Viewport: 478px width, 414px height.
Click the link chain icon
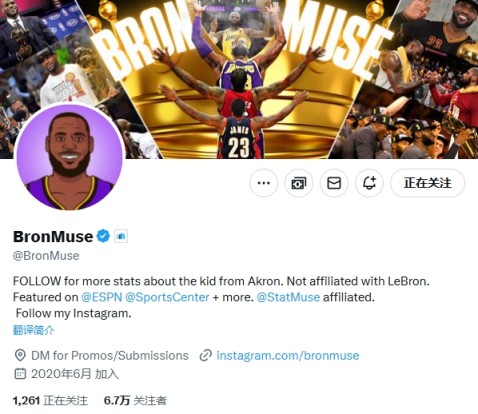[205, 355]
